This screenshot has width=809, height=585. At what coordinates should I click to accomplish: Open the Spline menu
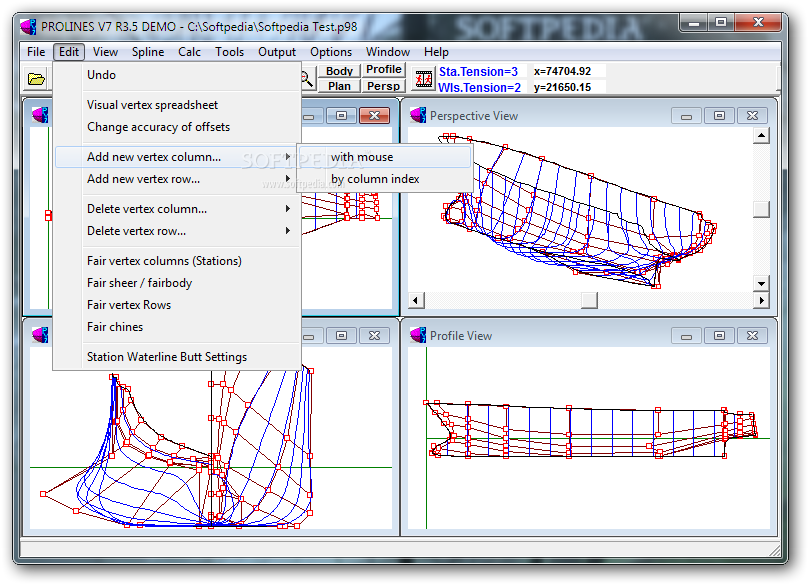tap(148, 52)
